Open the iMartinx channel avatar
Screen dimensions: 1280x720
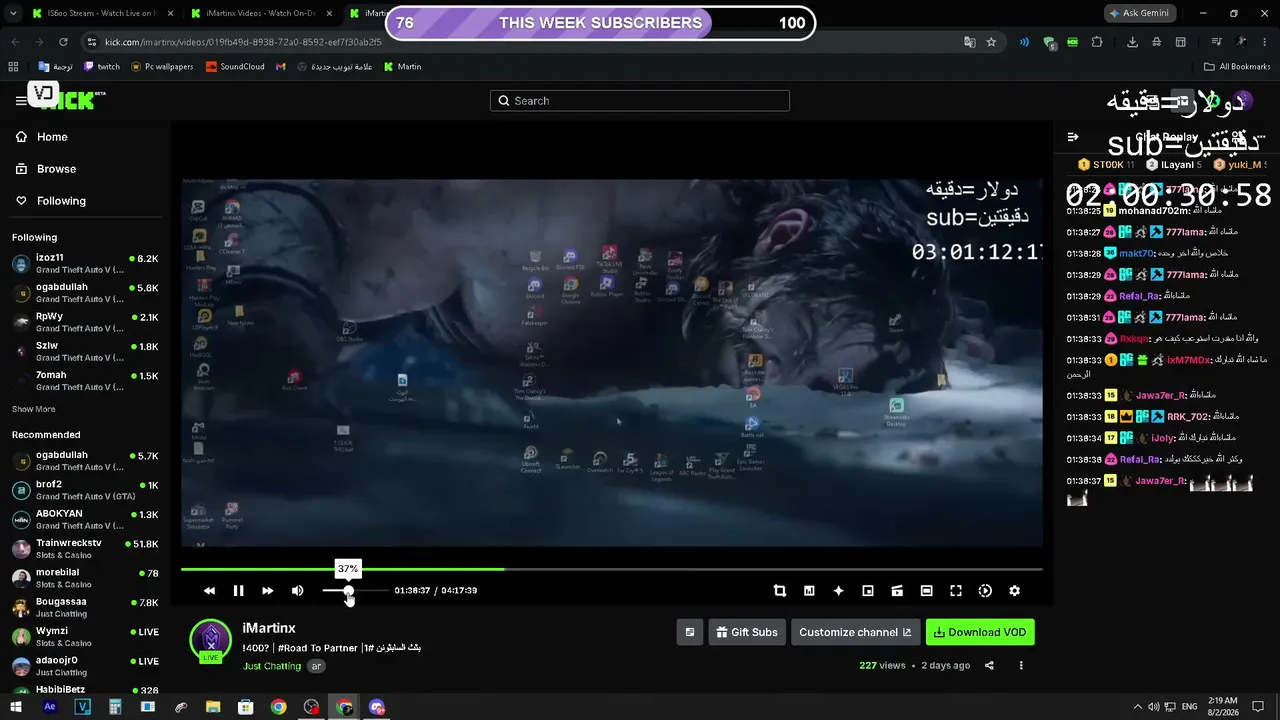210,641
